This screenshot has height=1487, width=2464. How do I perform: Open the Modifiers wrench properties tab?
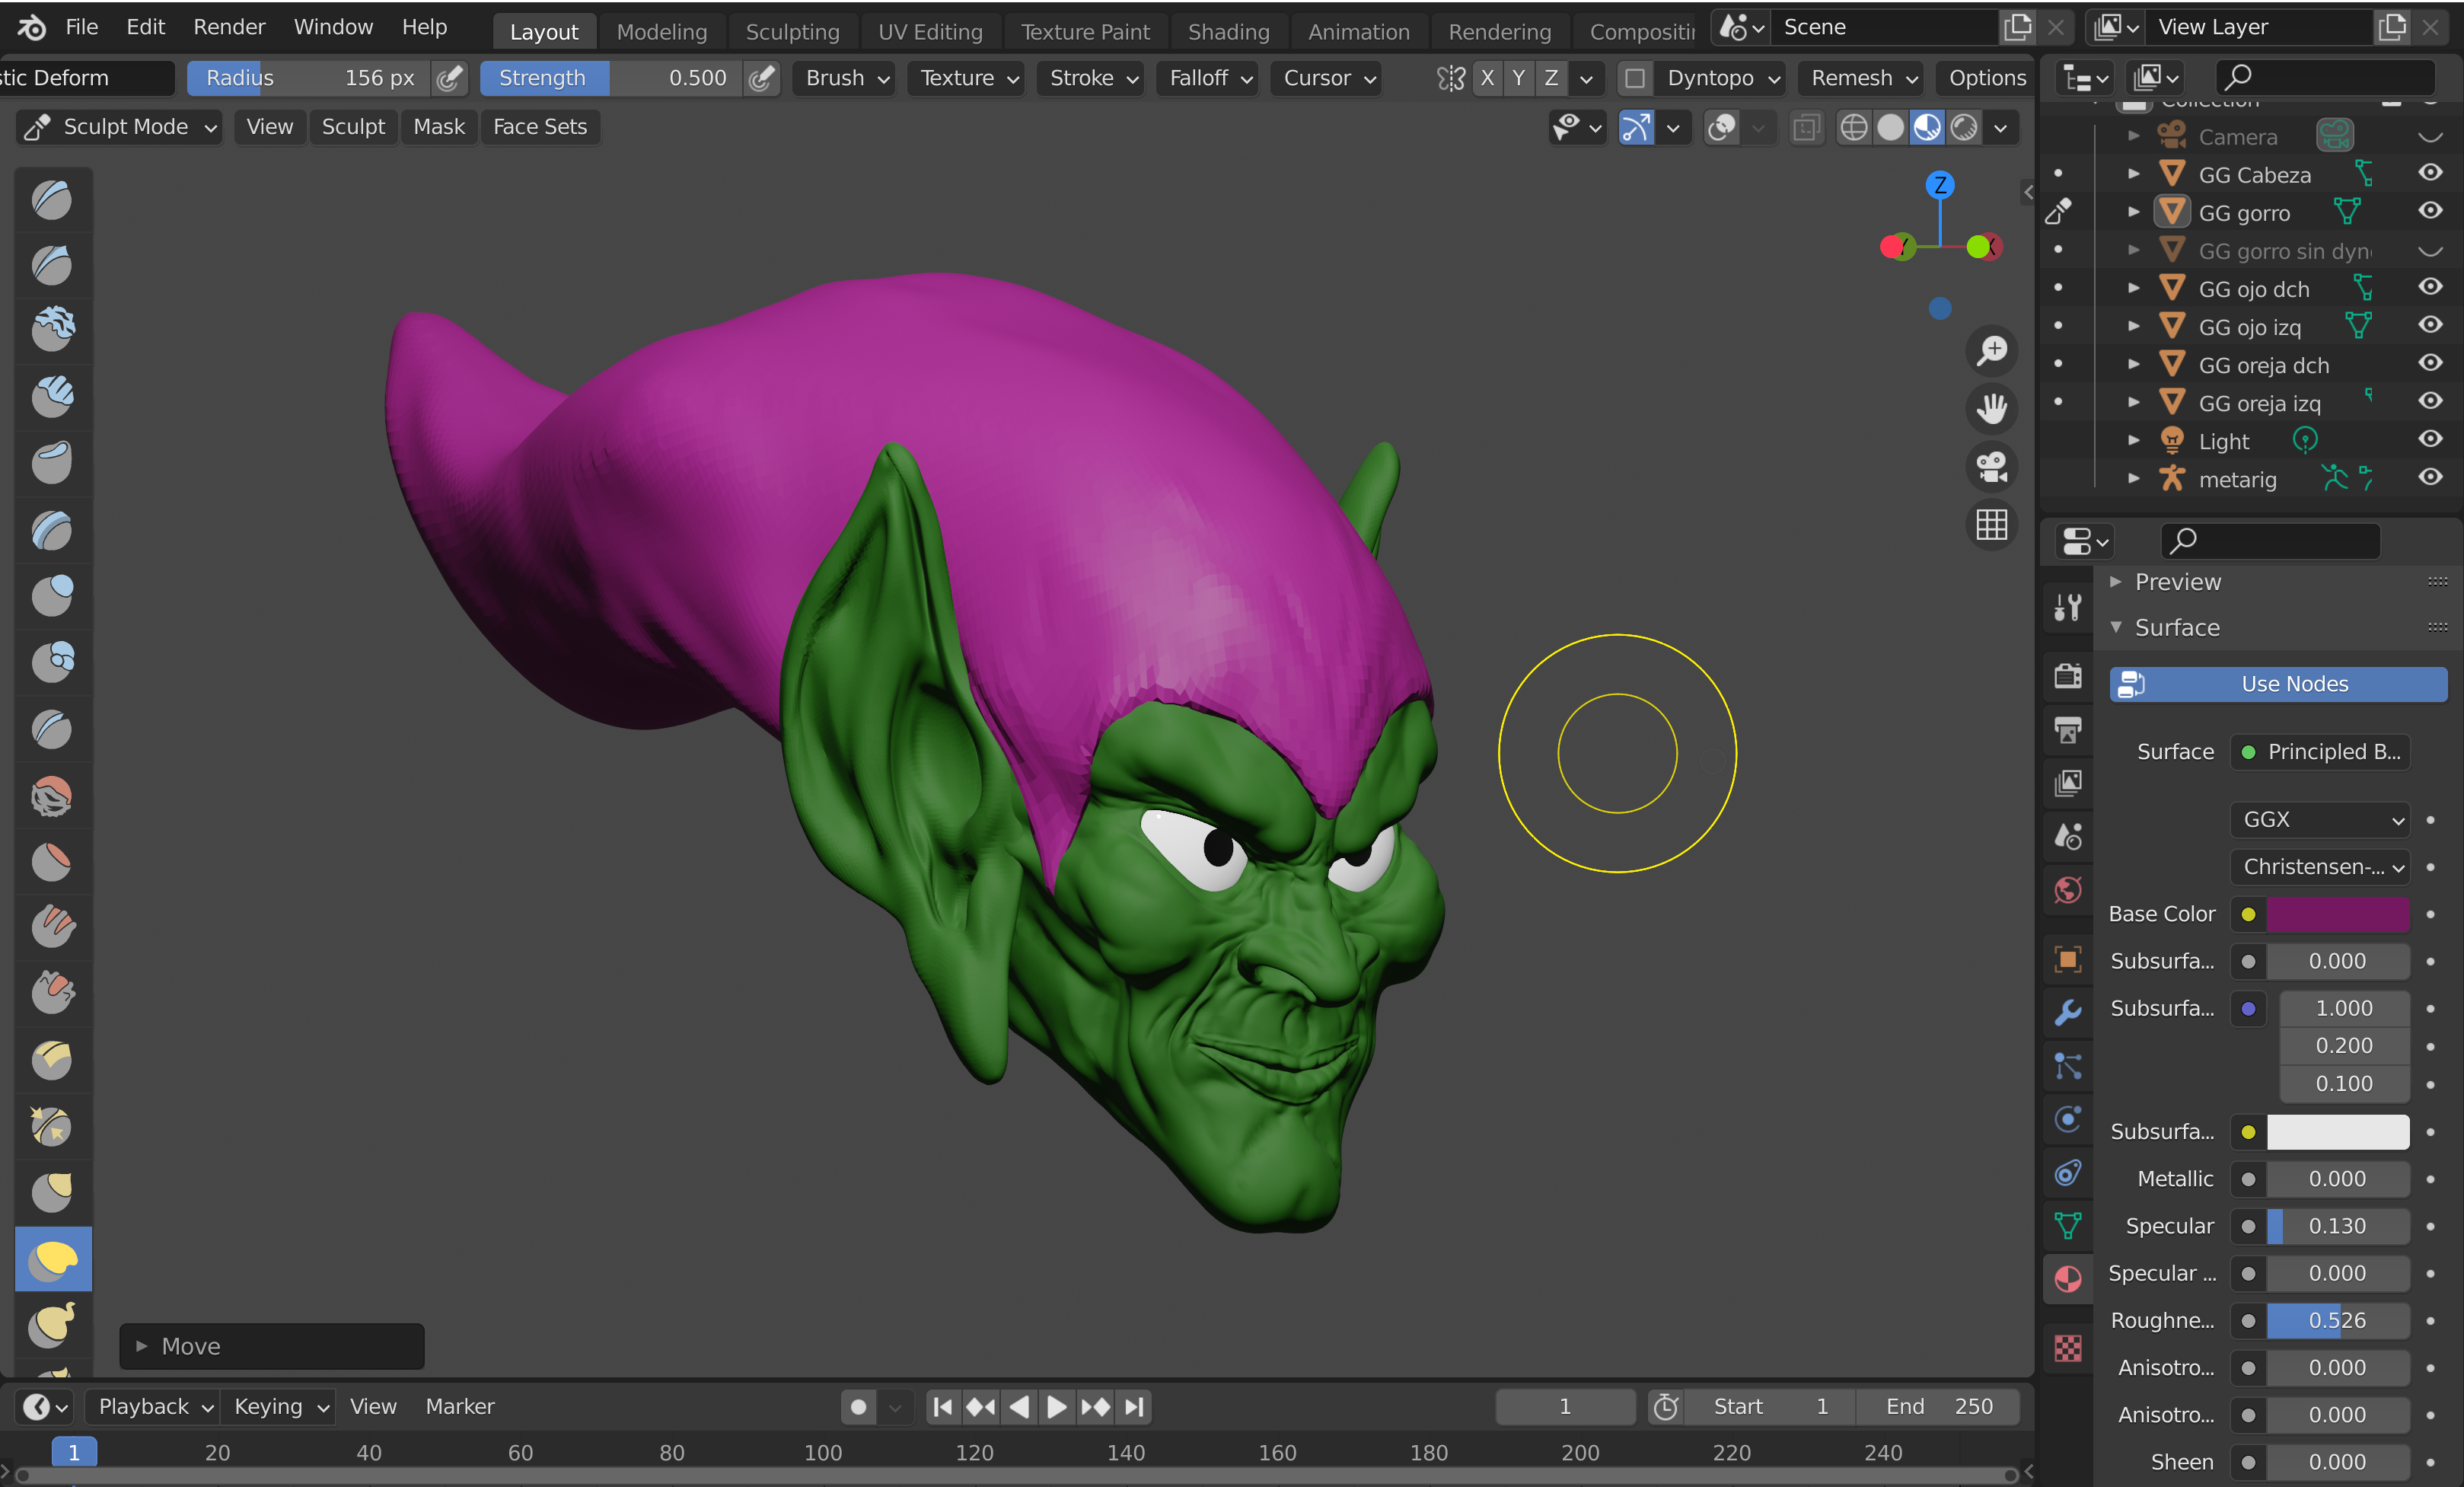point(2067,1012)
